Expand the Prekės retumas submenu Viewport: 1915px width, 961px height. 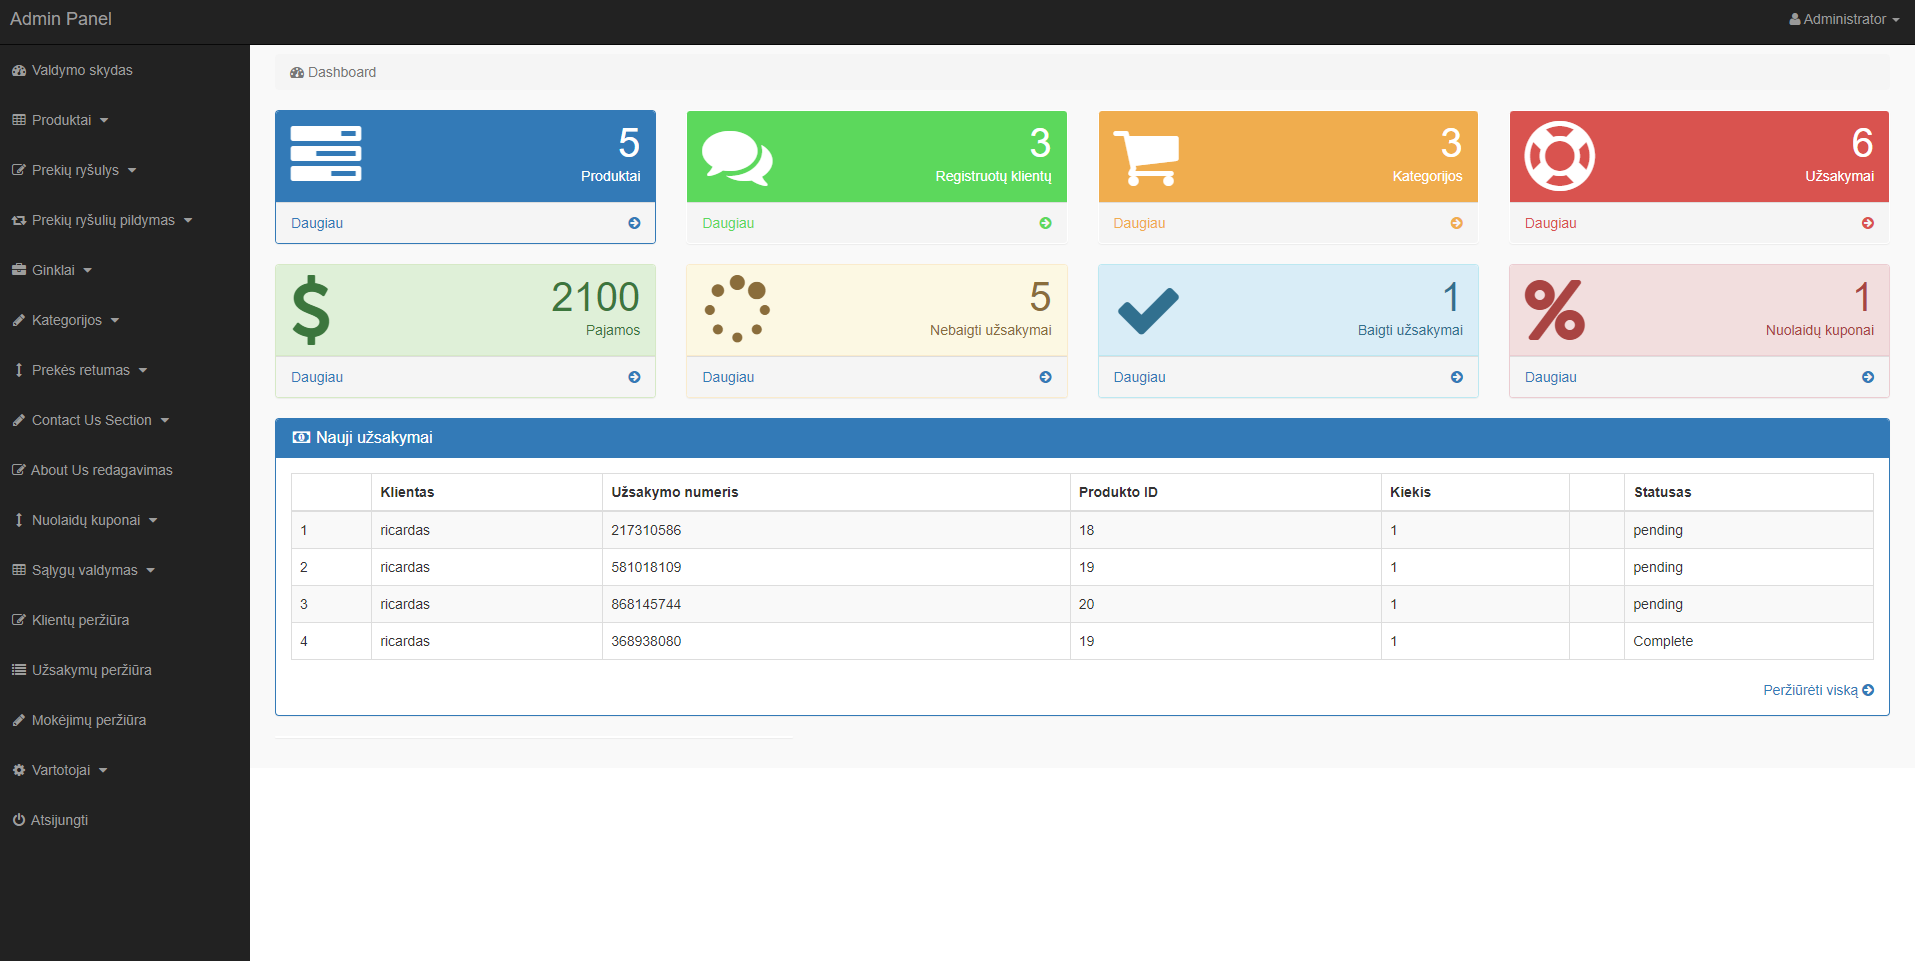[x=80, y=370]
